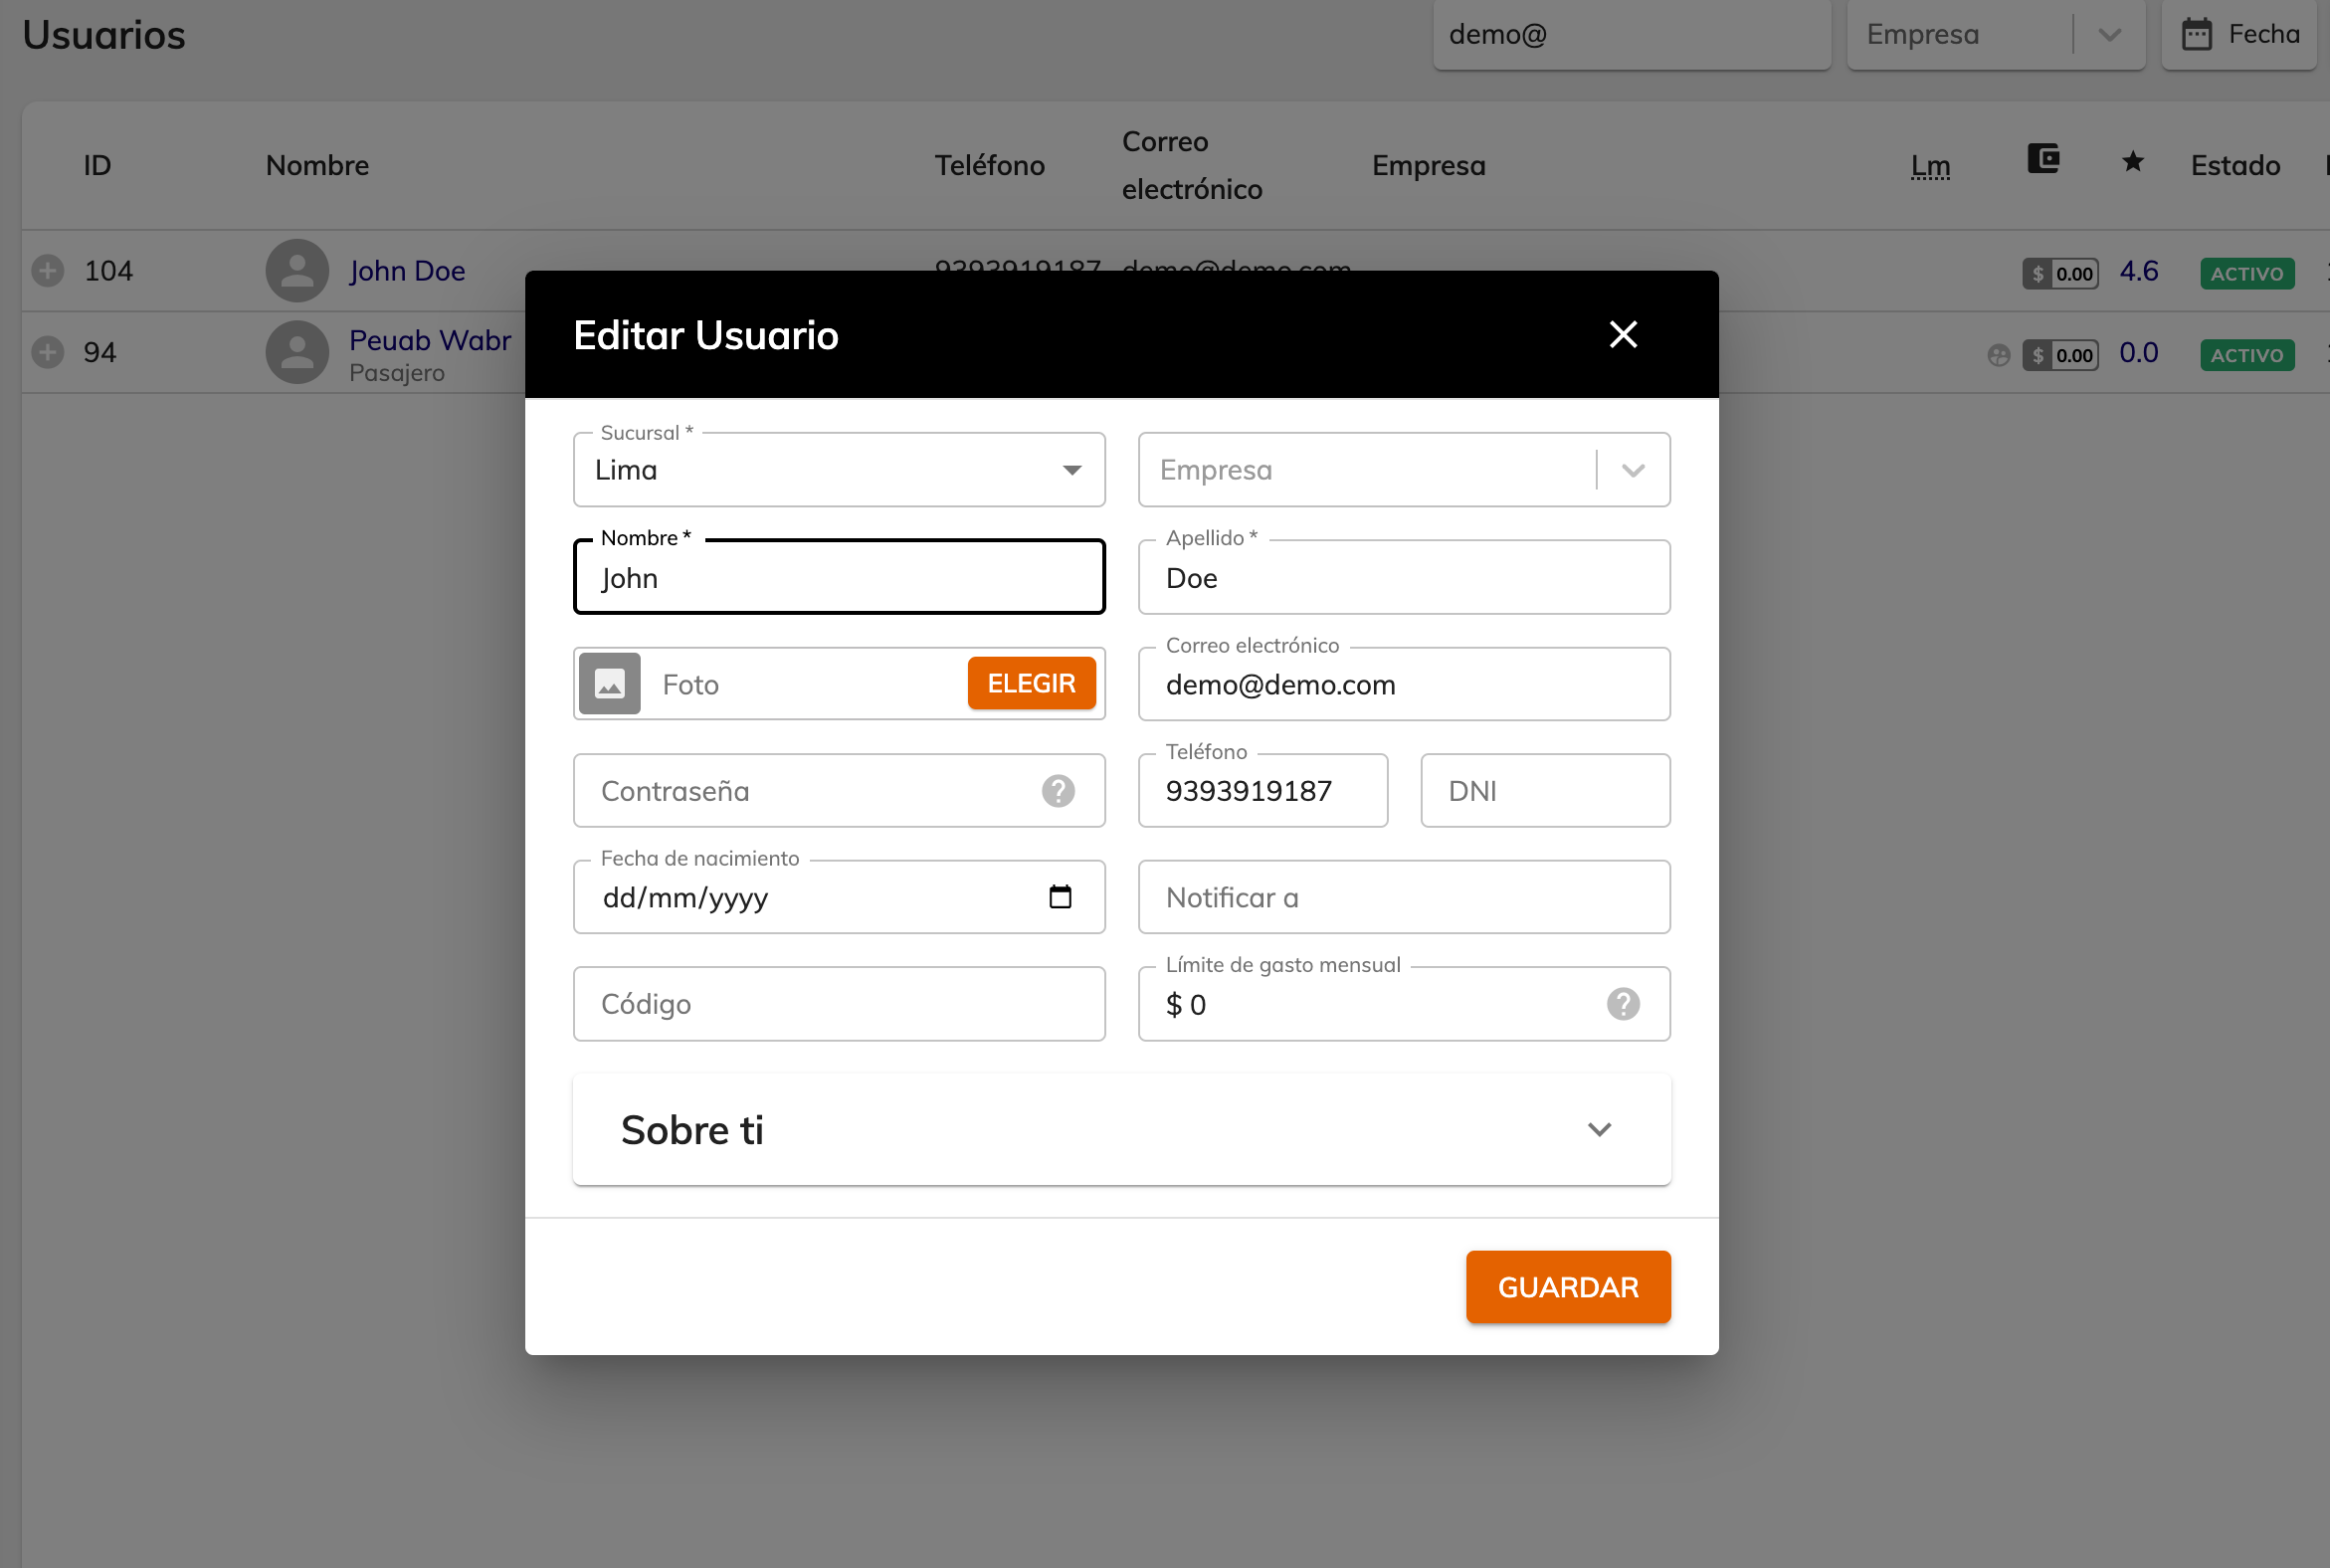Close the Editar Usuario dialog
Image resolution: width=2330 pixels, height=1568 pixels.
[x=1622, y=334]
